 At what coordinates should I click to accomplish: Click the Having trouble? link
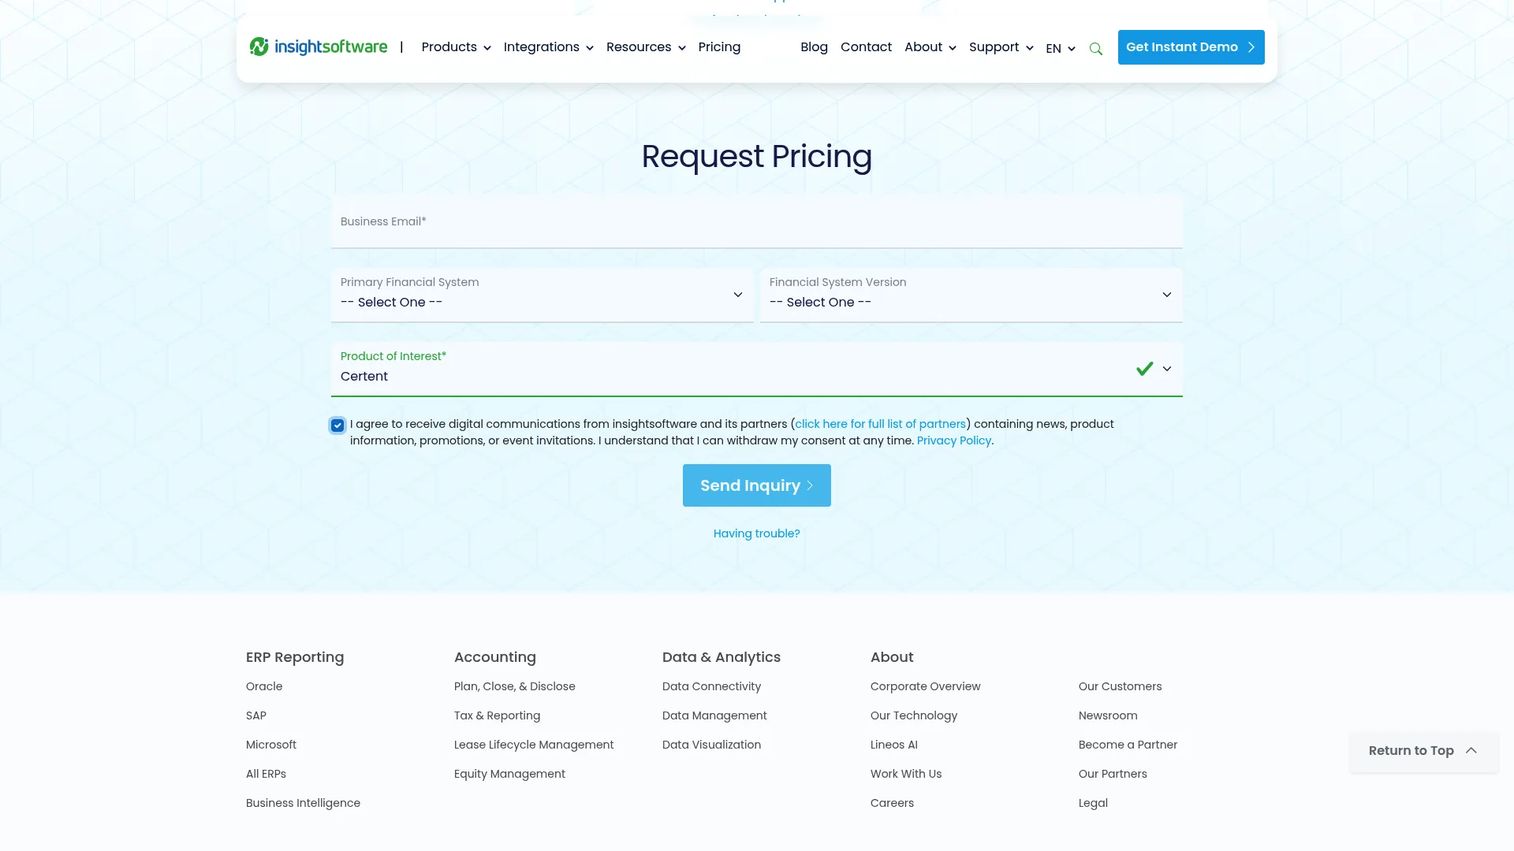(x=757, y=533)
